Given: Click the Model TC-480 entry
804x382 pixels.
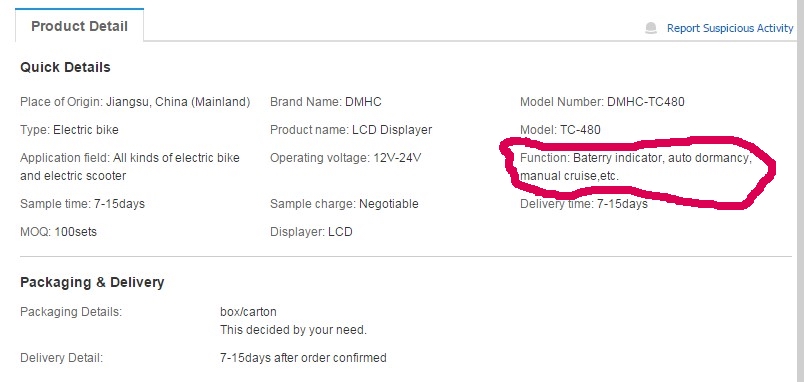Looking at the screenshot, I should (x=560, y=130).
